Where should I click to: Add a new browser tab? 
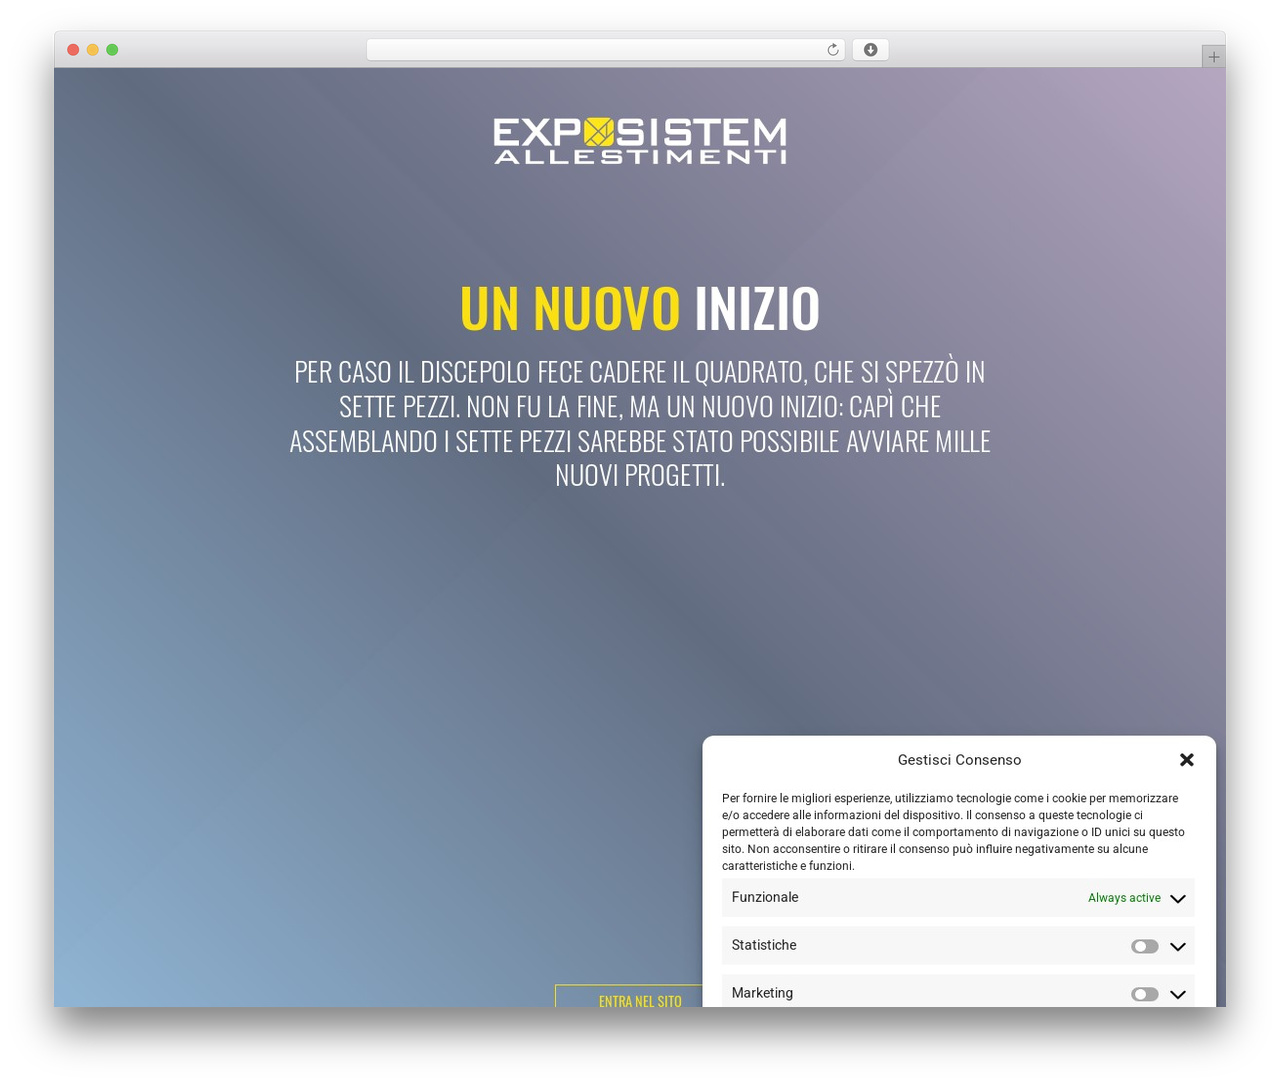click(1213, 57)
